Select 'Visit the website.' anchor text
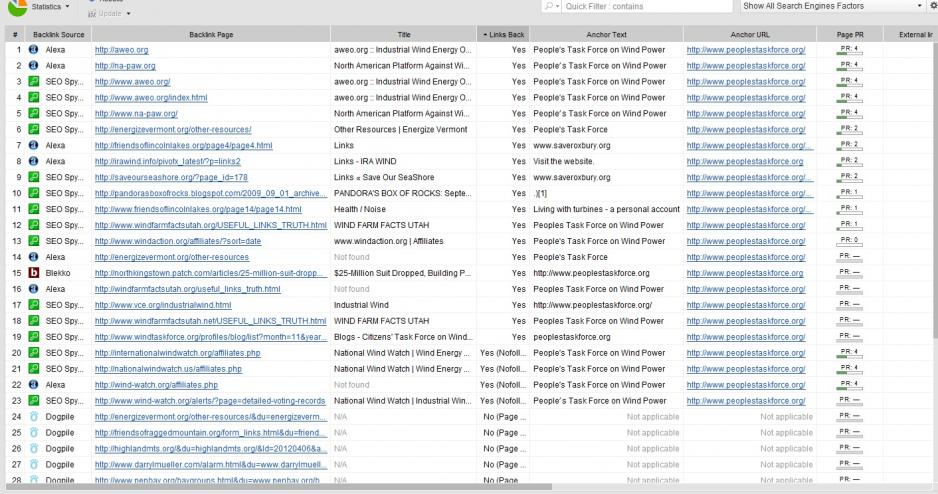This screenshot has height=494, width=938. pos(564,161)
